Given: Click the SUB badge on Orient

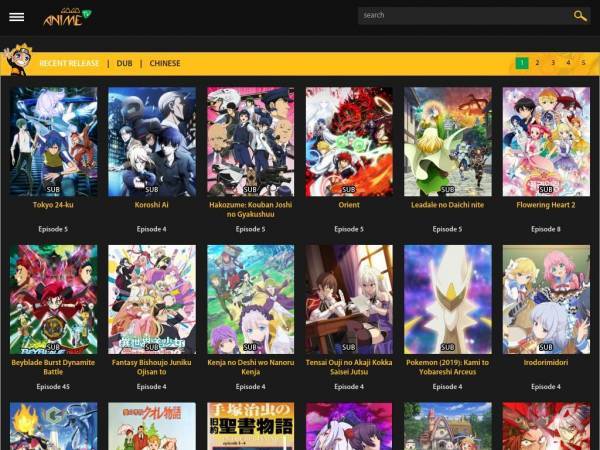Looking at the screenshot, I should coord(349,189).
